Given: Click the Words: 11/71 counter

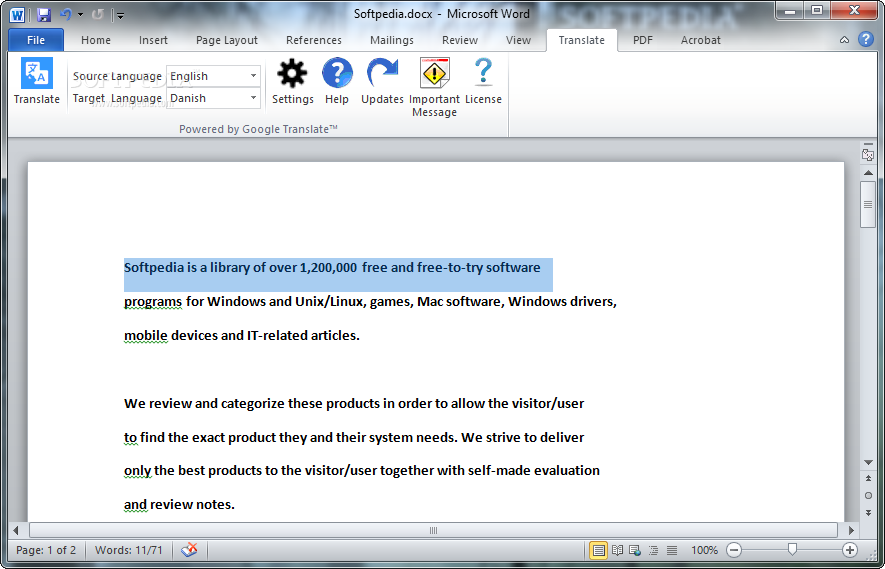Looking at the screenshot, I should (129, 550).
